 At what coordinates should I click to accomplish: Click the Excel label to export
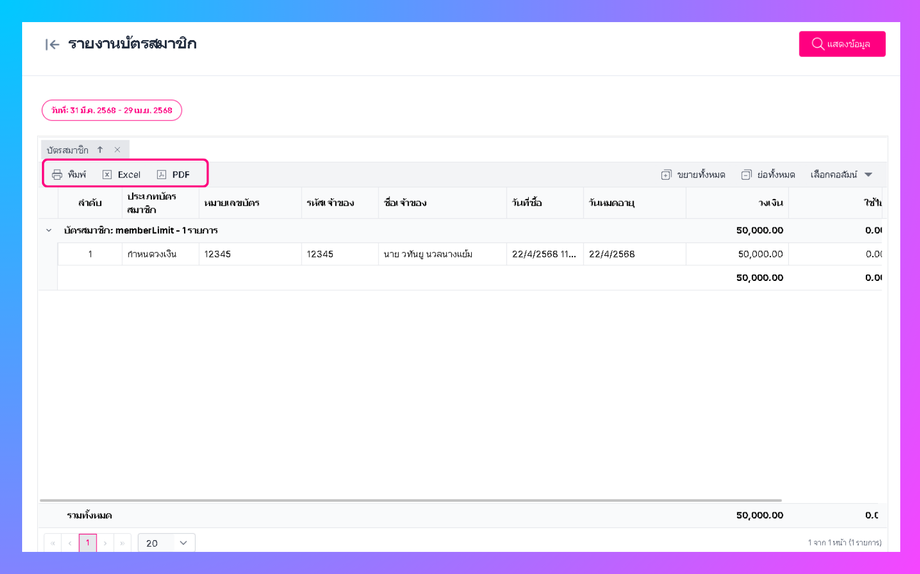tap(128, 174)
